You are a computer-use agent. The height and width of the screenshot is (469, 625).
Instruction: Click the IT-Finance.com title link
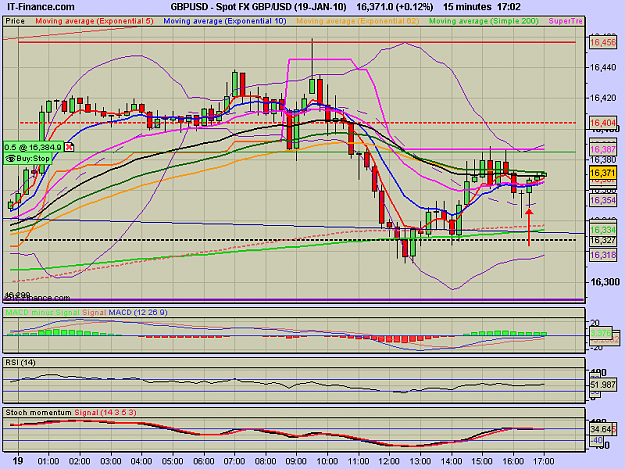click(x=41, y=7)
